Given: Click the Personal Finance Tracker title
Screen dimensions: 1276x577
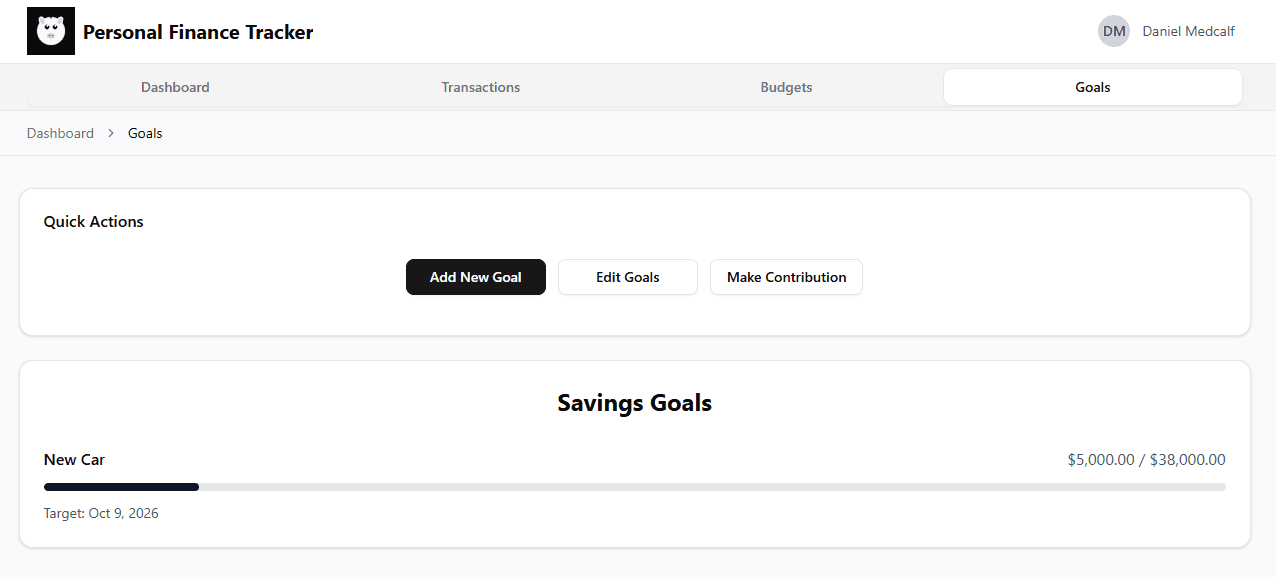Looking at the screenshot, I should (x=198, y=32).
